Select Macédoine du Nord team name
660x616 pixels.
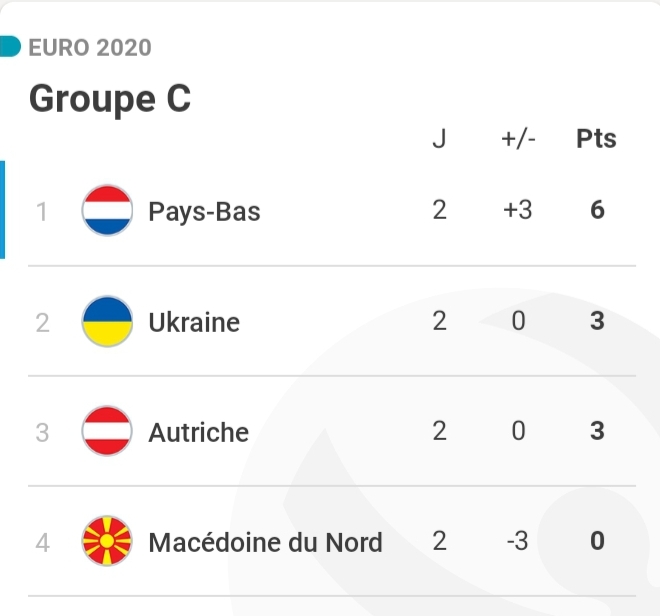(265, 542)
